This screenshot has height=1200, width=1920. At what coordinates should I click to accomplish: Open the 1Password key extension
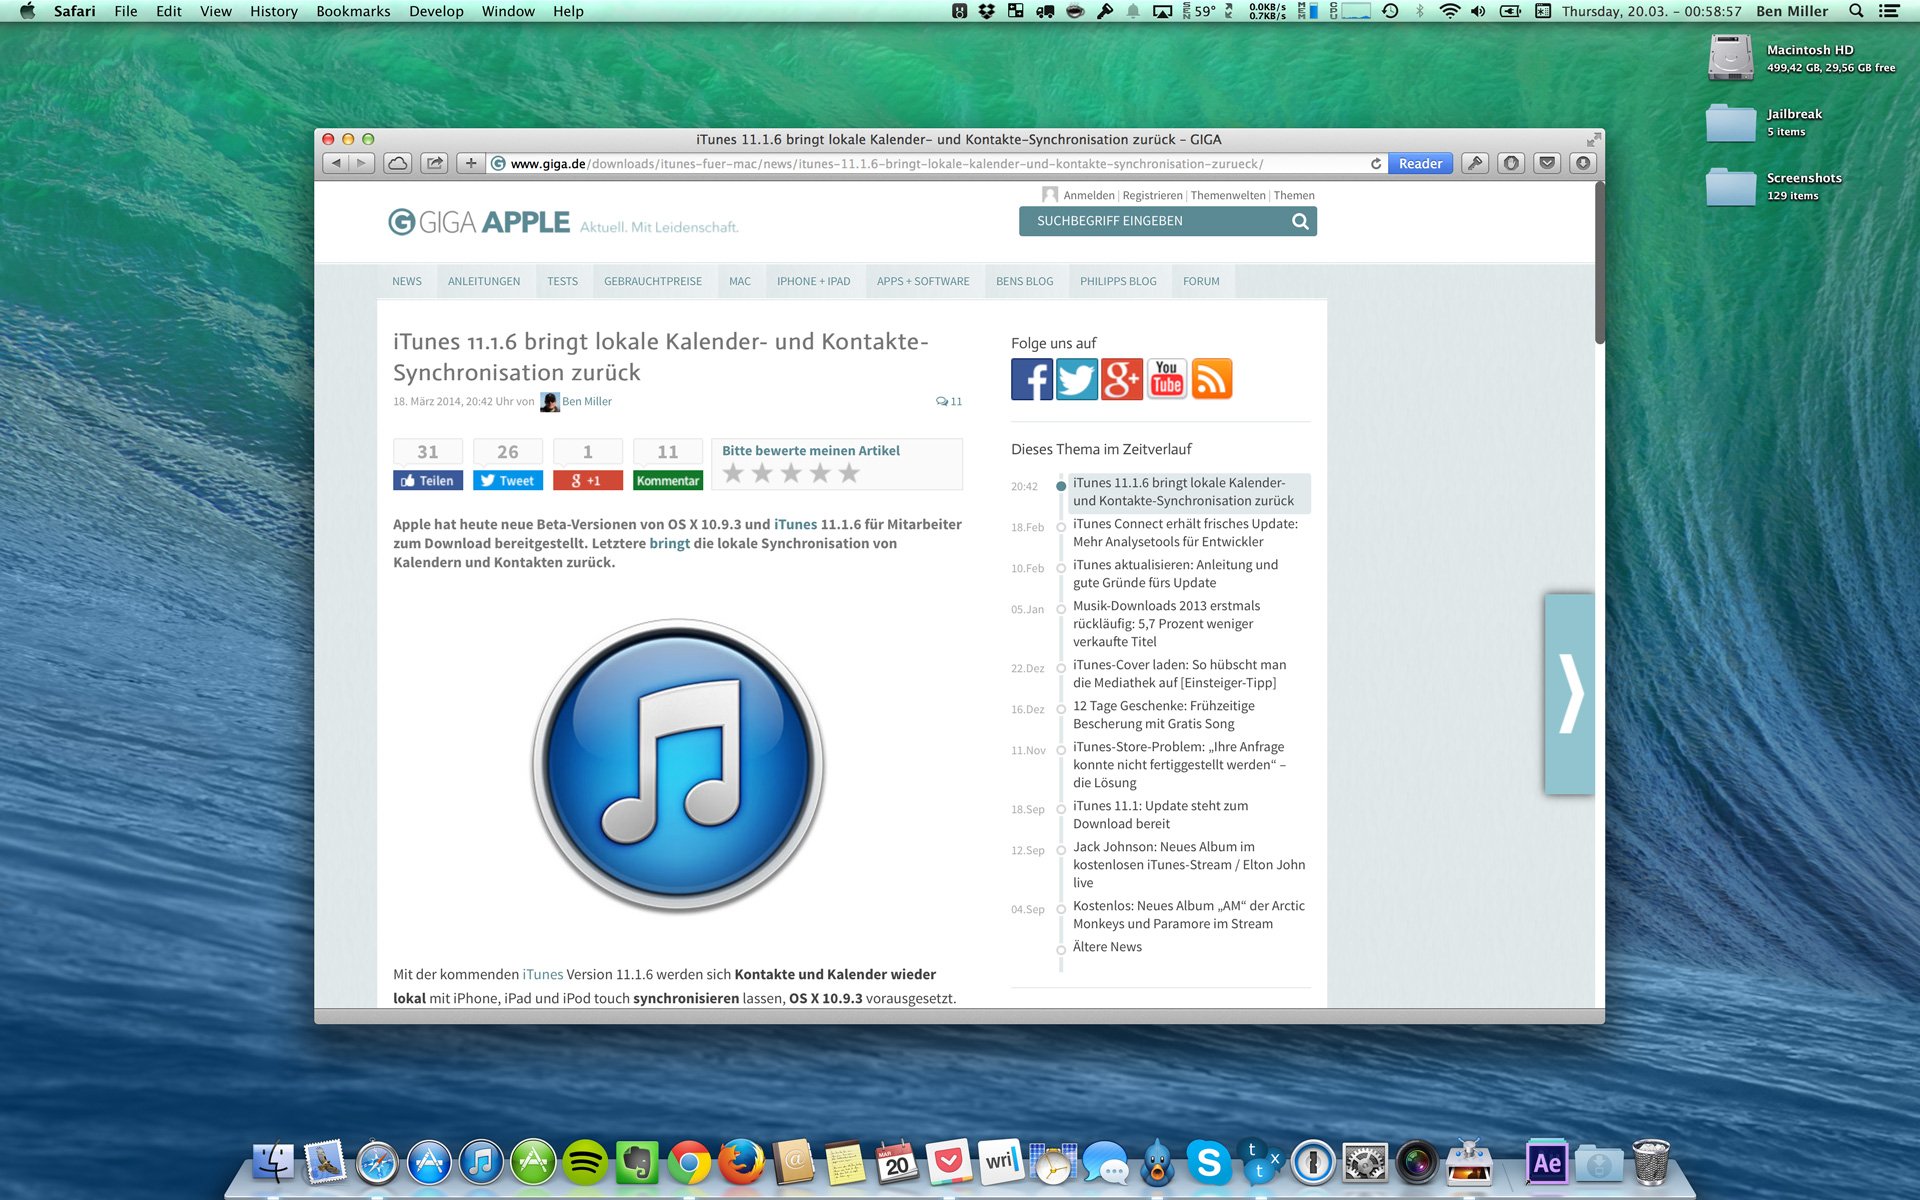[1475, 163]
